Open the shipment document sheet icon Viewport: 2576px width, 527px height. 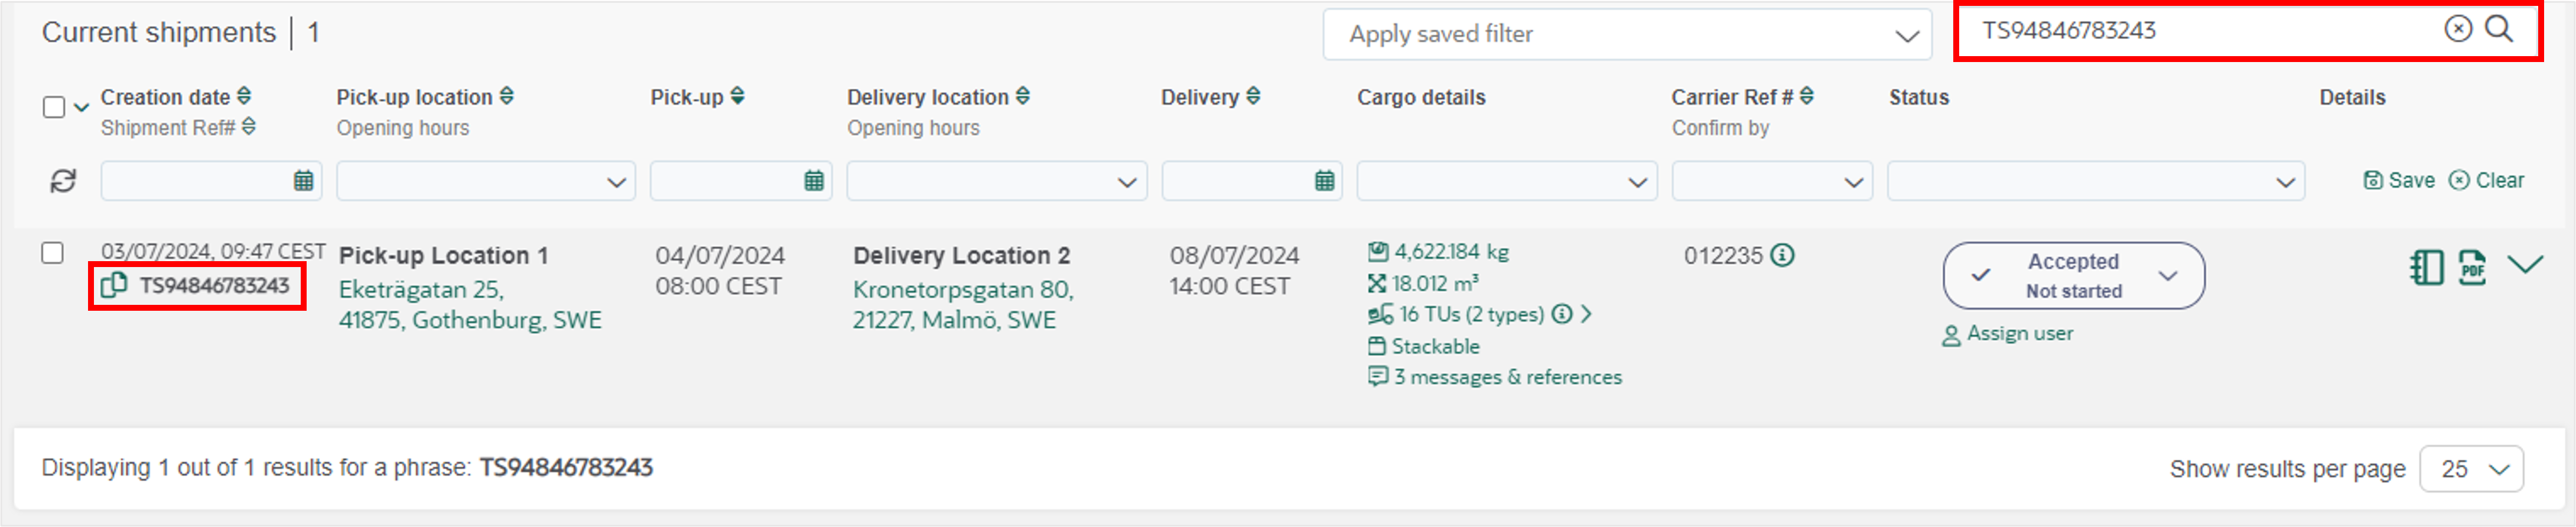2426,267
